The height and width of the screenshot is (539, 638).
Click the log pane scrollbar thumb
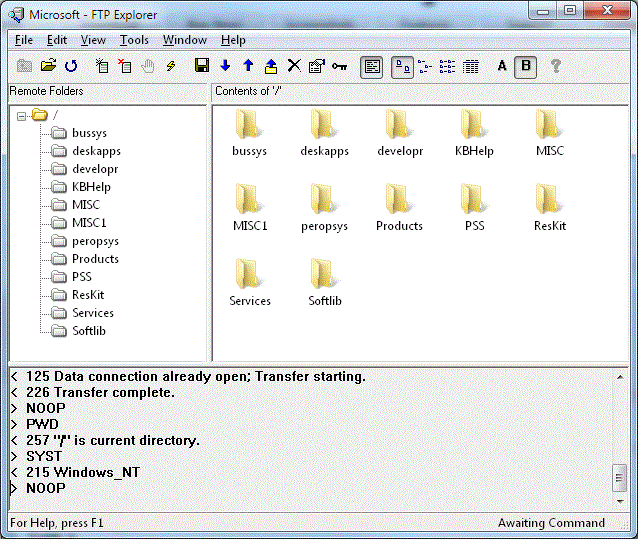[x=619, y=478]
